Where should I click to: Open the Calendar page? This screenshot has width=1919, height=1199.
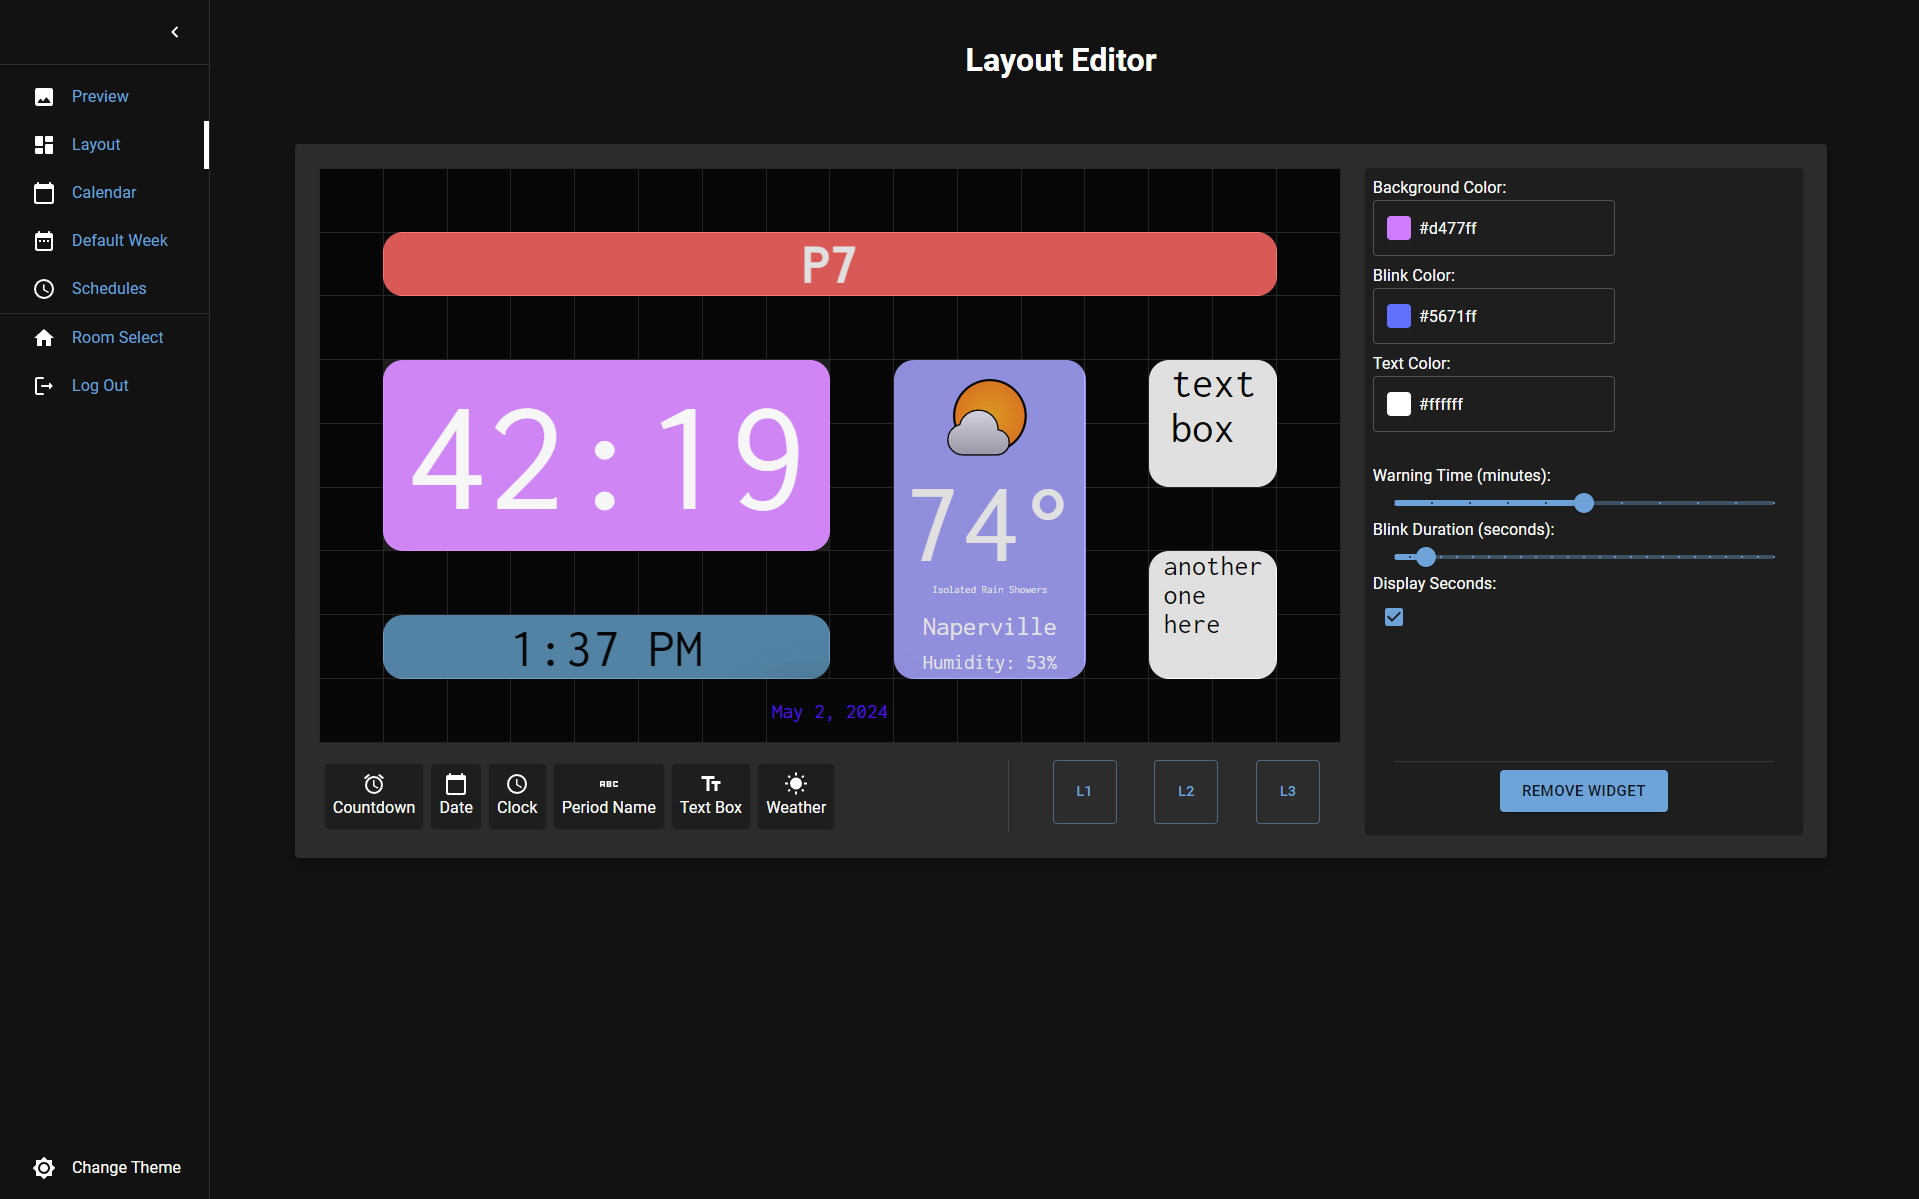pos(104,192)
